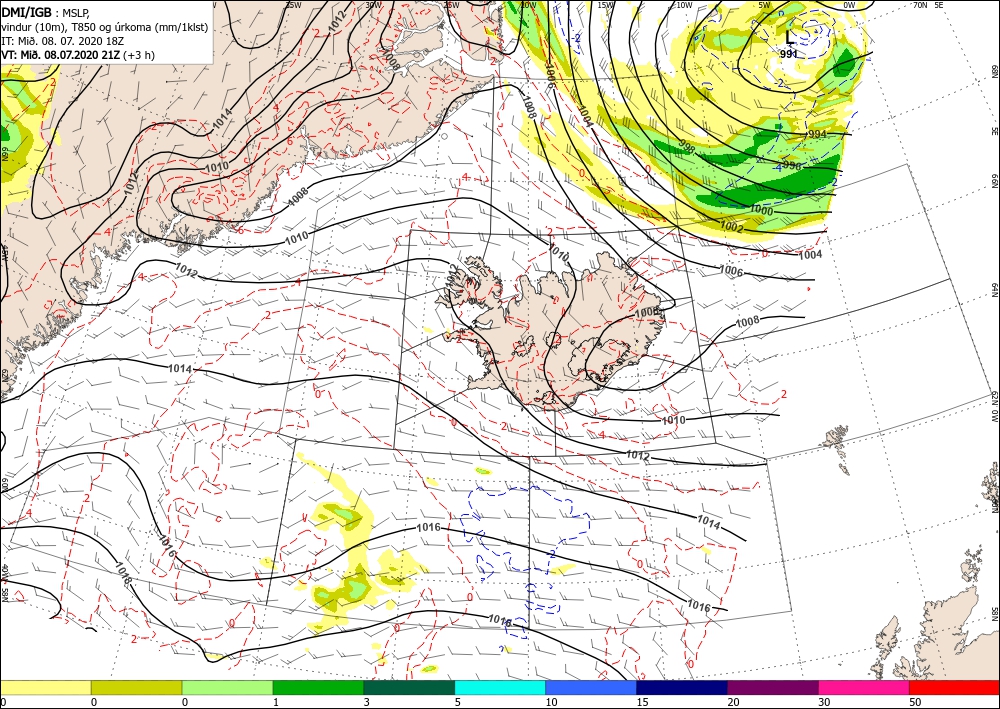Click the Faroe Islands on the map
Image resolution: width=1000 pixels, height=709 pixels.
tap(836, 450)
